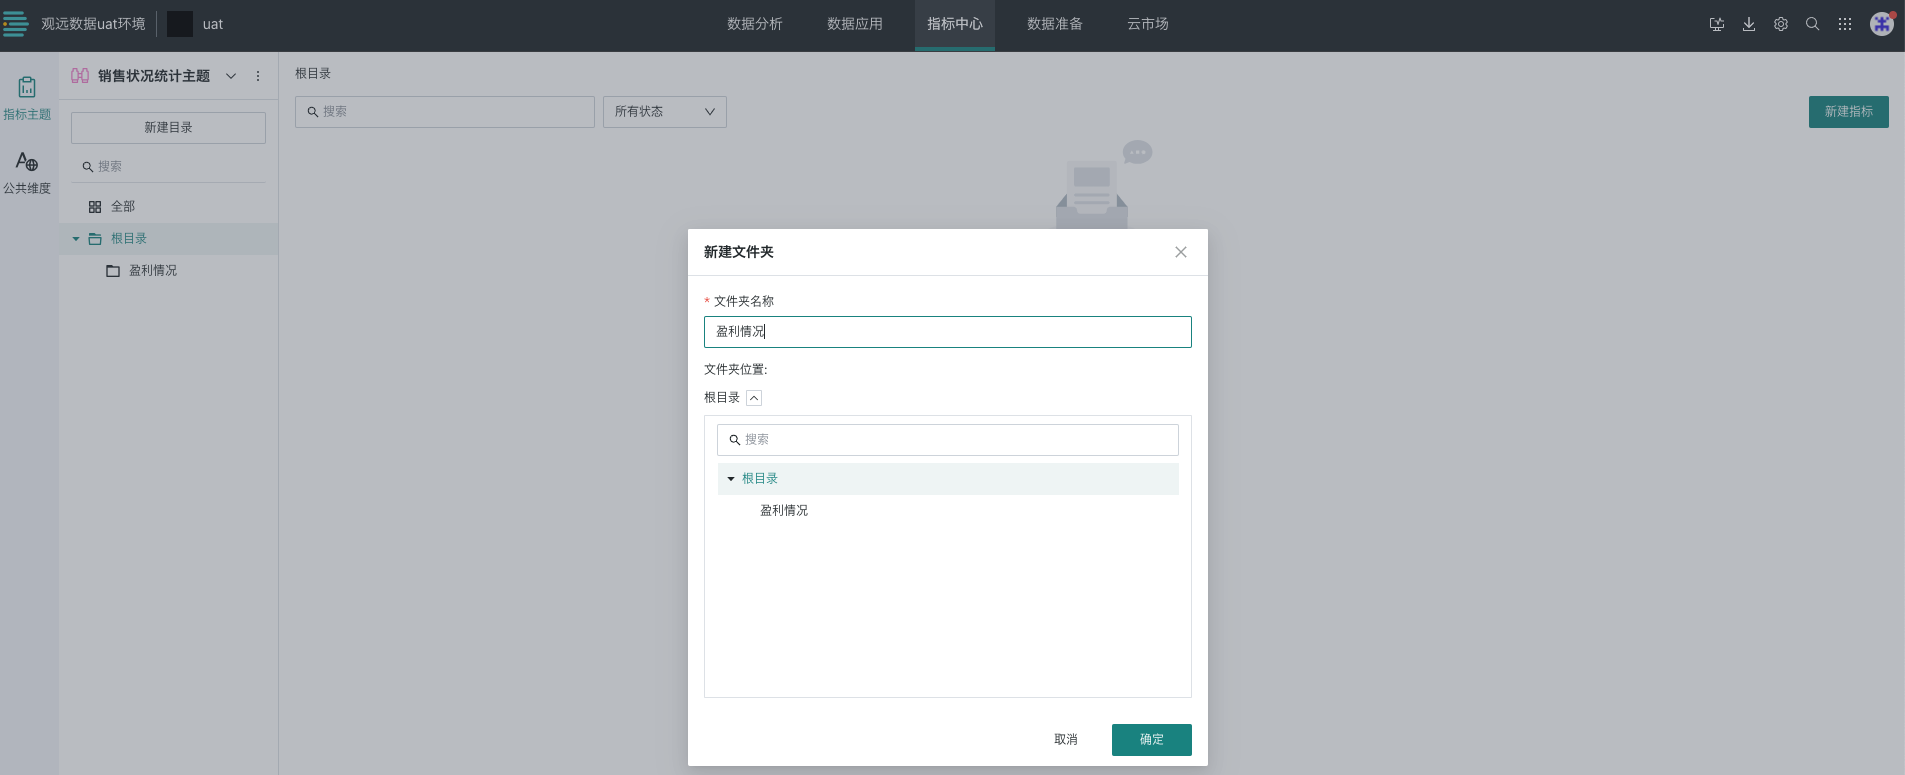This screenshot has width=1905, height=775.
Task: Switch to the 指标中心 tab
Action: [955, 24]
